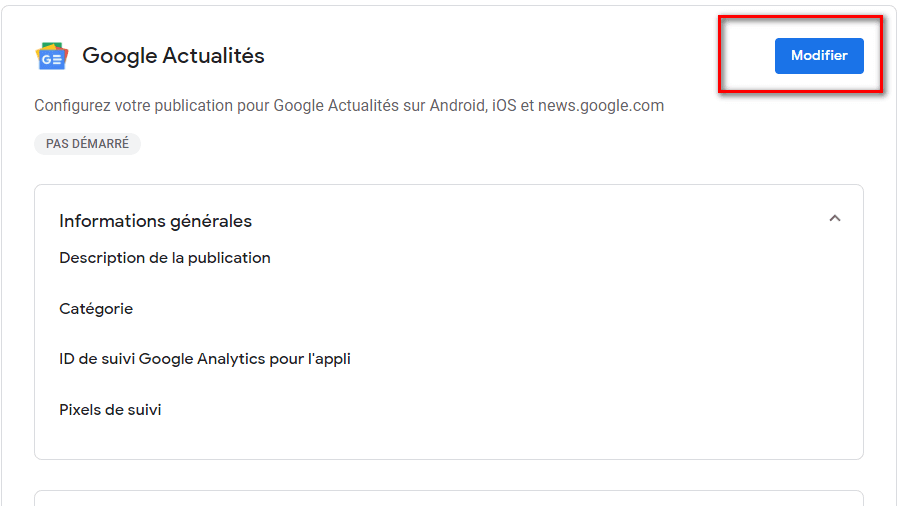
Task: Click the Google Actualités page title
Action: pyautogui.click(x=173, y=56)
